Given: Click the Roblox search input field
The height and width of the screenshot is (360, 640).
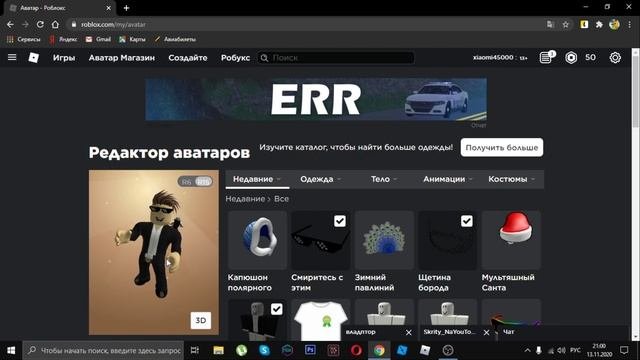Looking at the screenshot, I should 336,58.
